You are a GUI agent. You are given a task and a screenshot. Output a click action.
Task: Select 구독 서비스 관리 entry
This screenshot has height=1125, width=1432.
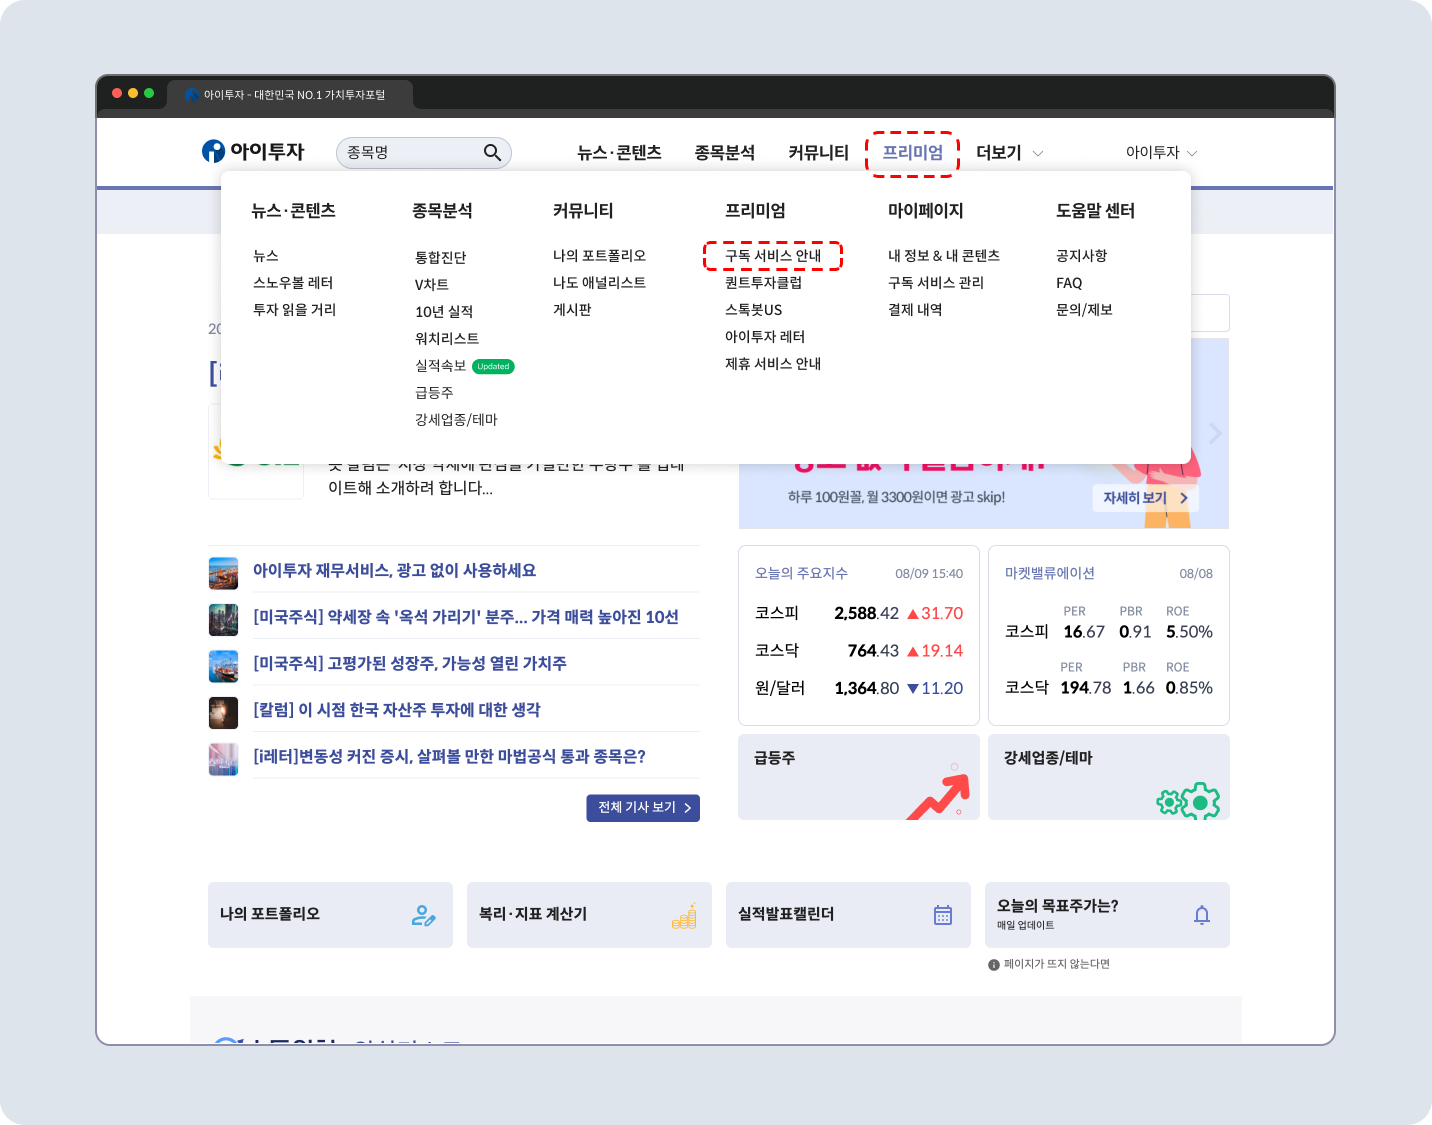(936, 283)
